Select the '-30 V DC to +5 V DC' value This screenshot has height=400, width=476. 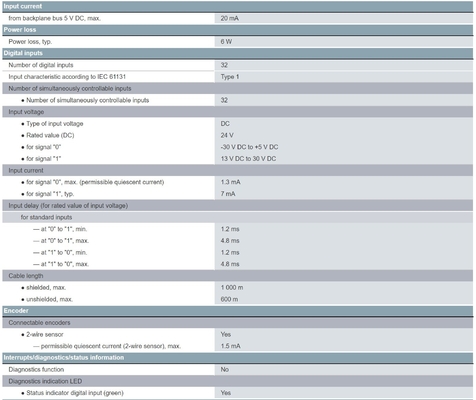(249, 147)
